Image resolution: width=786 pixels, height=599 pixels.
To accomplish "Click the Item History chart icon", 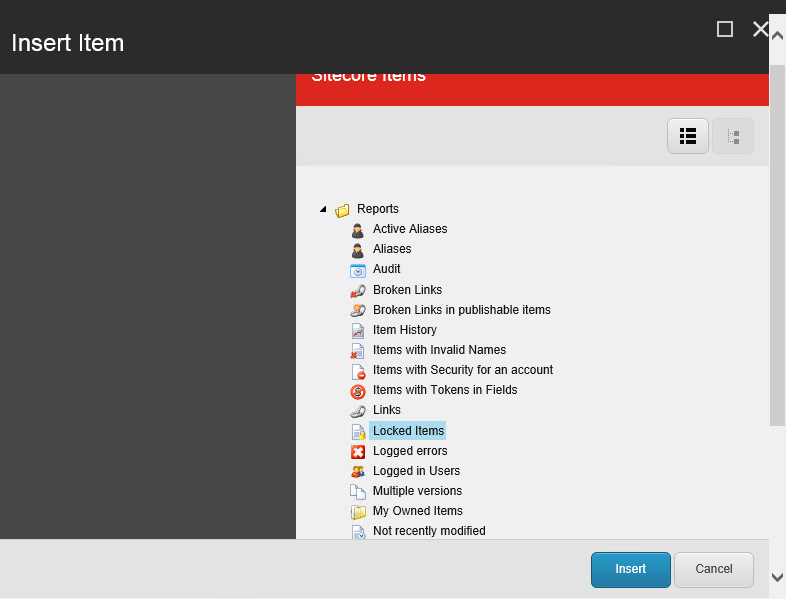I will 357,331.
